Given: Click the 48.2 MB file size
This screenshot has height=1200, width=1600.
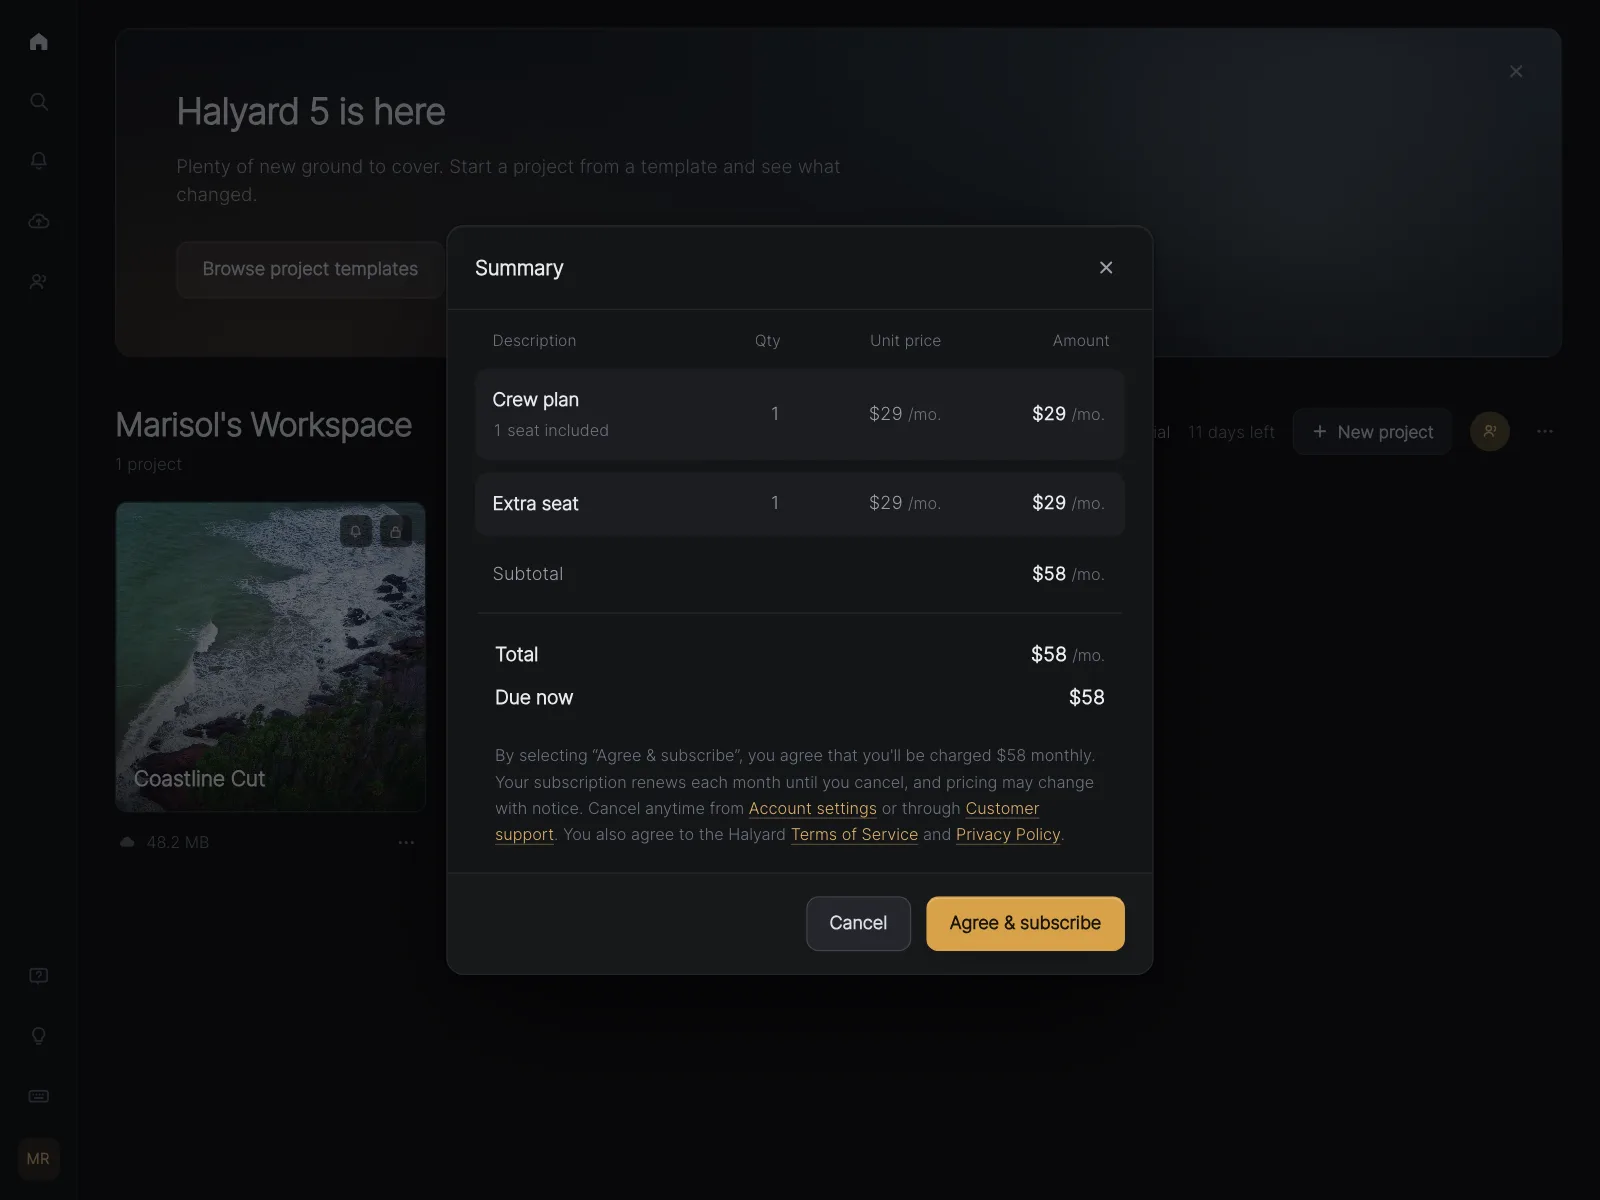Looking at the screenshot, I should pyautogui.click(x=178, y=842).
